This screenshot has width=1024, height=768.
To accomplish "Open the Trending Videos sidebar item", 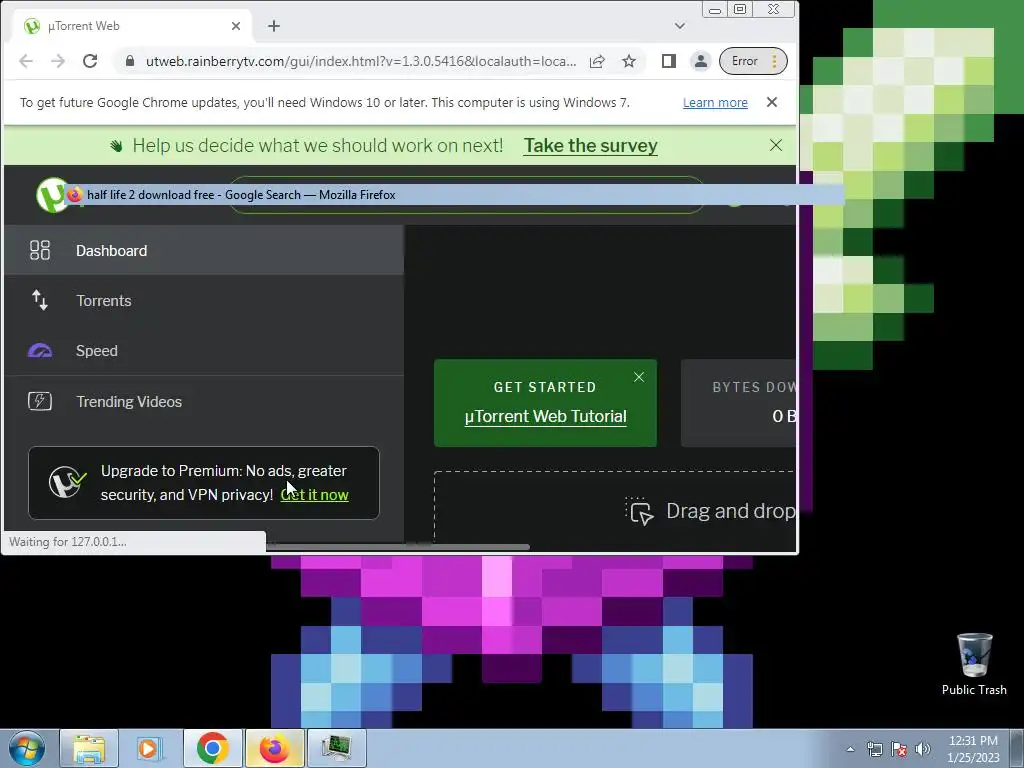I will (204, 401).
